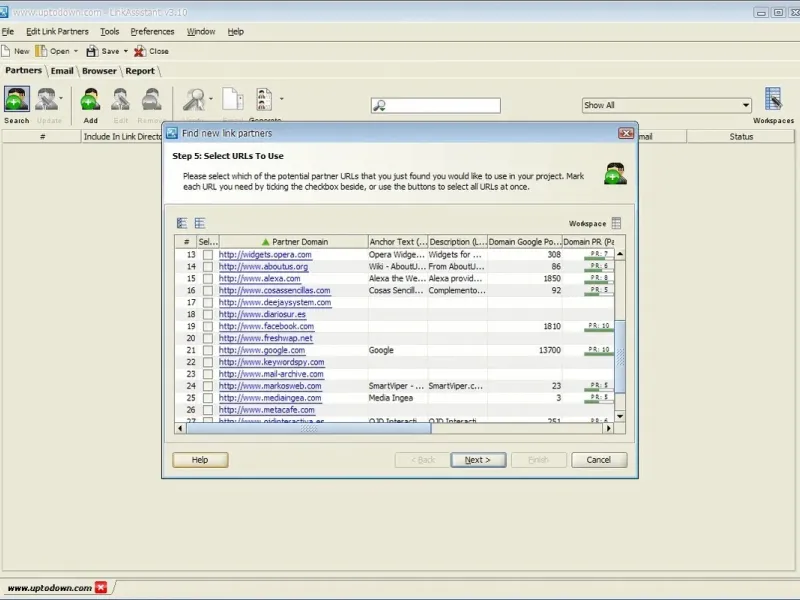Click the Status column header in main window

(741, 137)
